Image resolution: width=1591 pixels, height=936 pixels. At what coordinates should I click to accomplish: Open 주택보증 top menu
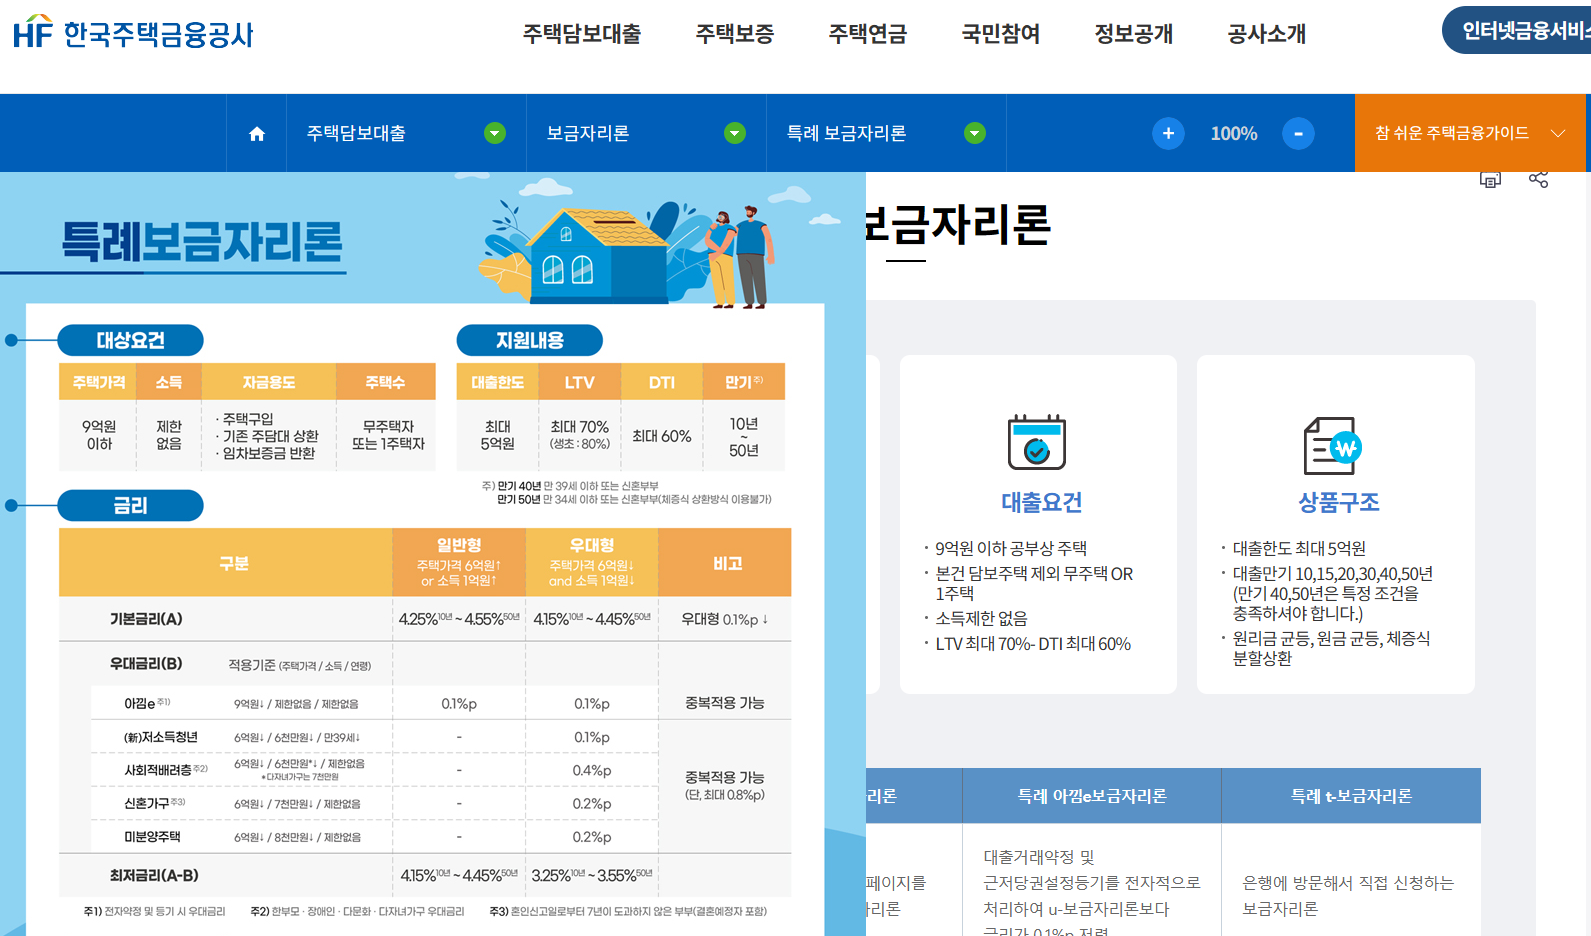tap(735, 34)
